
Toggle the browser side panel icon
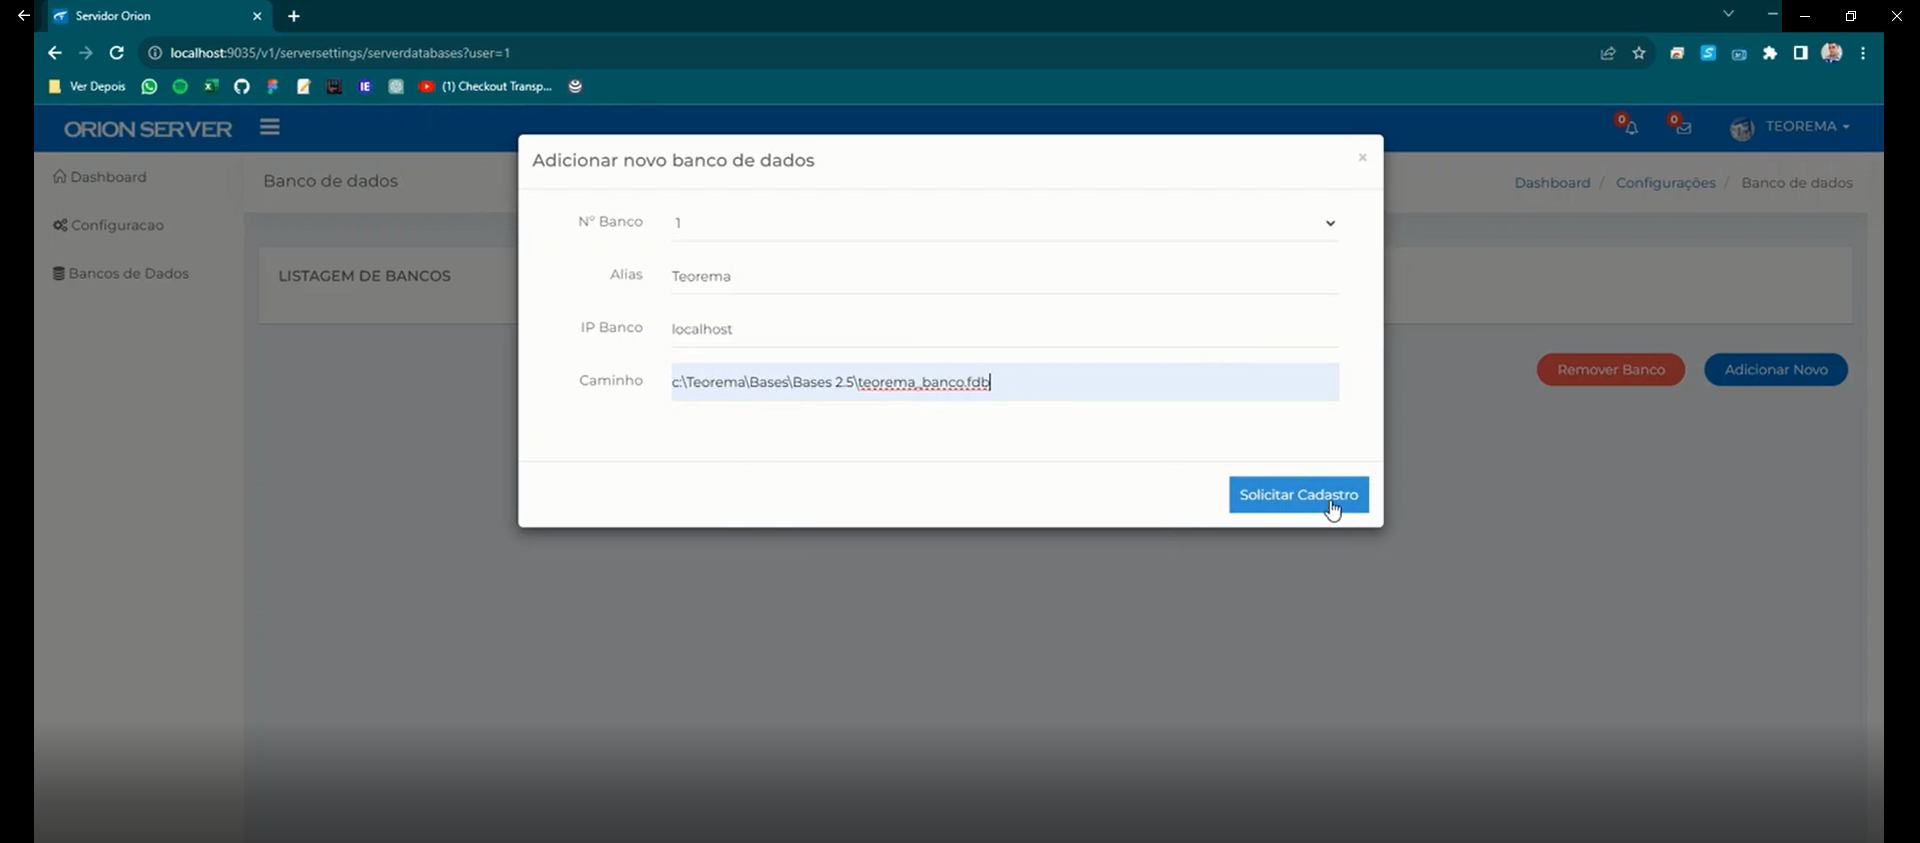(1800, 53)
